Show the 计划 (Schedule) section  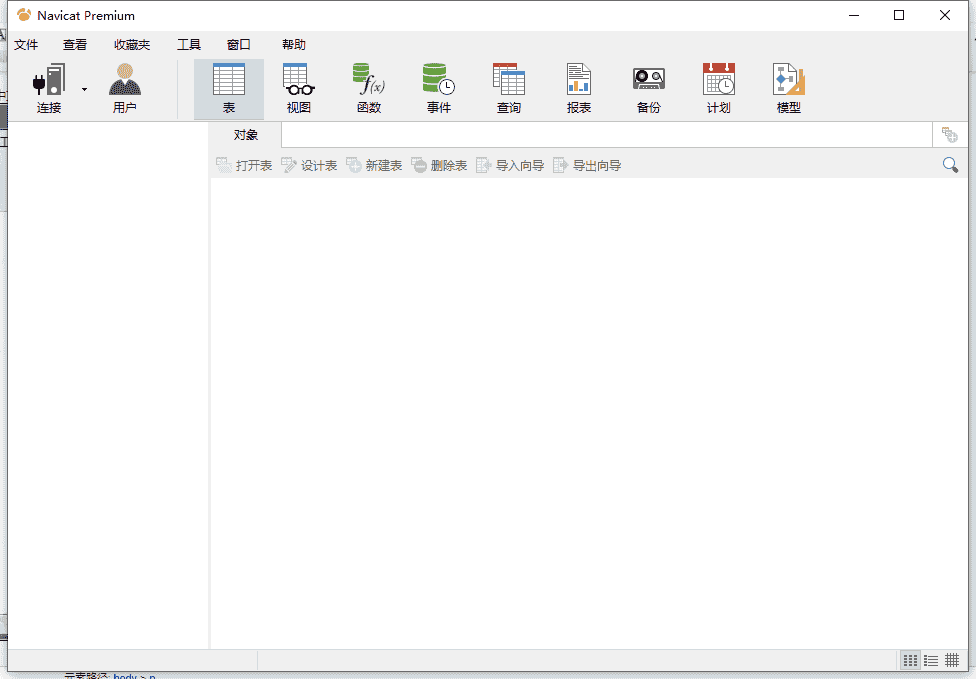[x=719, y=88]
